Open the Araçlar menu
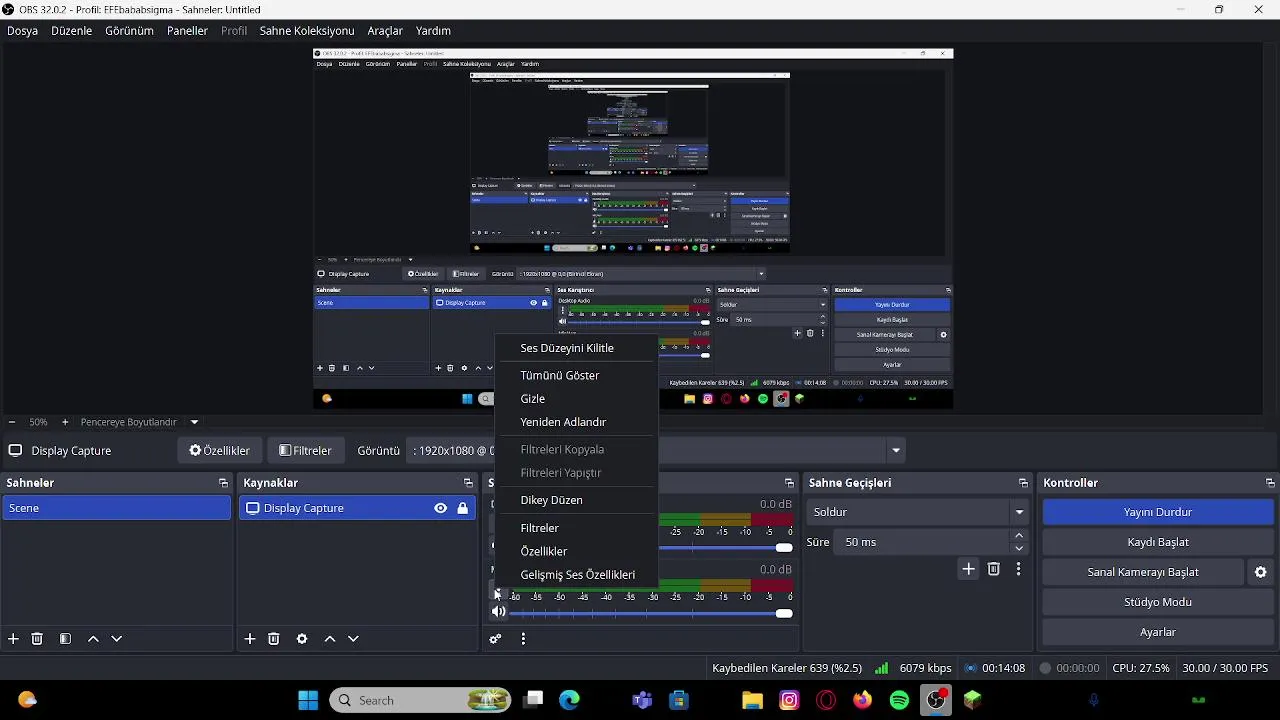1280x720 pixels. [x=385, y=31]
